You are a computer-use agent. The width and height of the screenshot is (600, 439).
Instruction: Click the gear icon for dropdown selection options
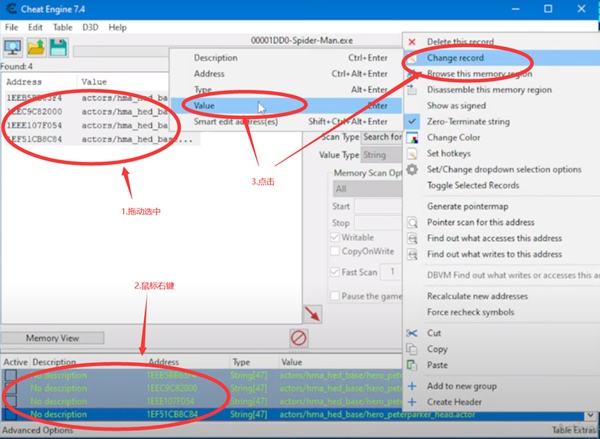[412, 170]
